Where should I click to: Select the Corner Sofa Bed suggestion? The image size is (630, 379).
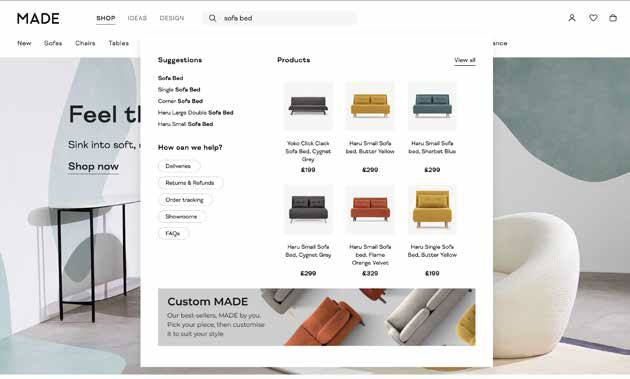(x=180, y=101)
